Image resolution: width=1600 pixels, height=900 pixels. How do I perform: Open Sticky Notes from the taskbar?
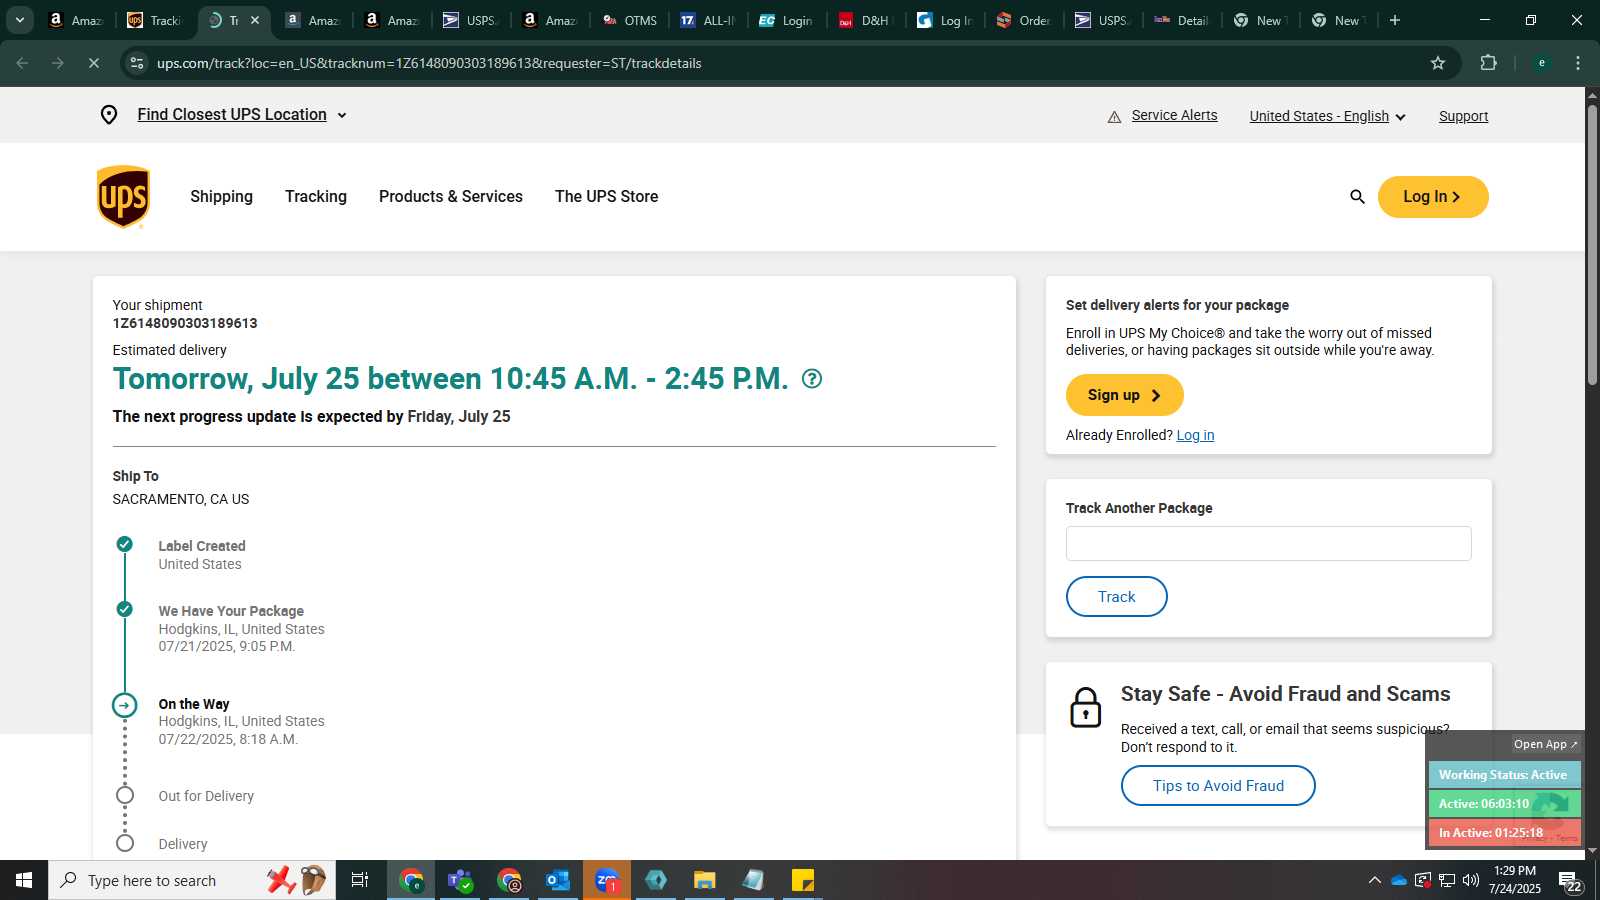(x=803, y=880)
